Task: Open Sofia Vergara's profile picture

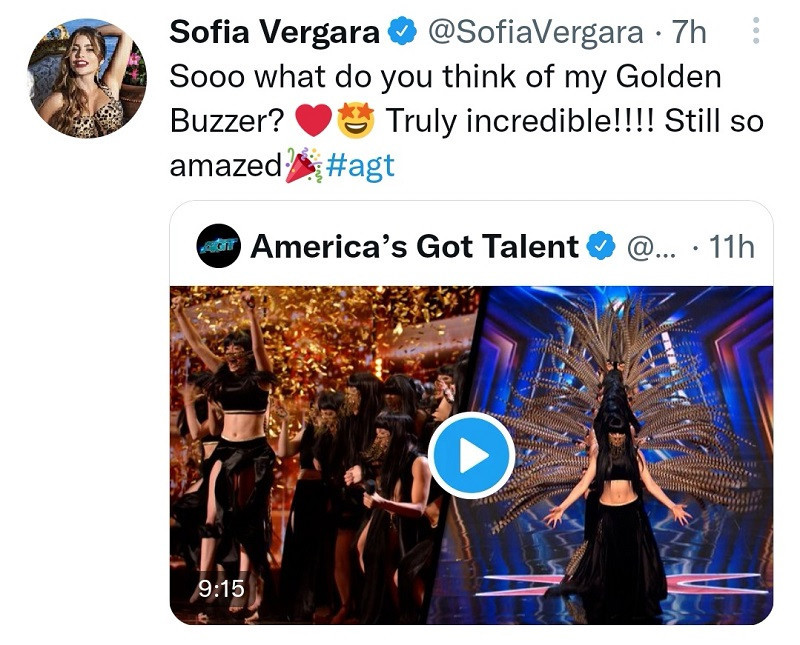Action: point(87,79)
